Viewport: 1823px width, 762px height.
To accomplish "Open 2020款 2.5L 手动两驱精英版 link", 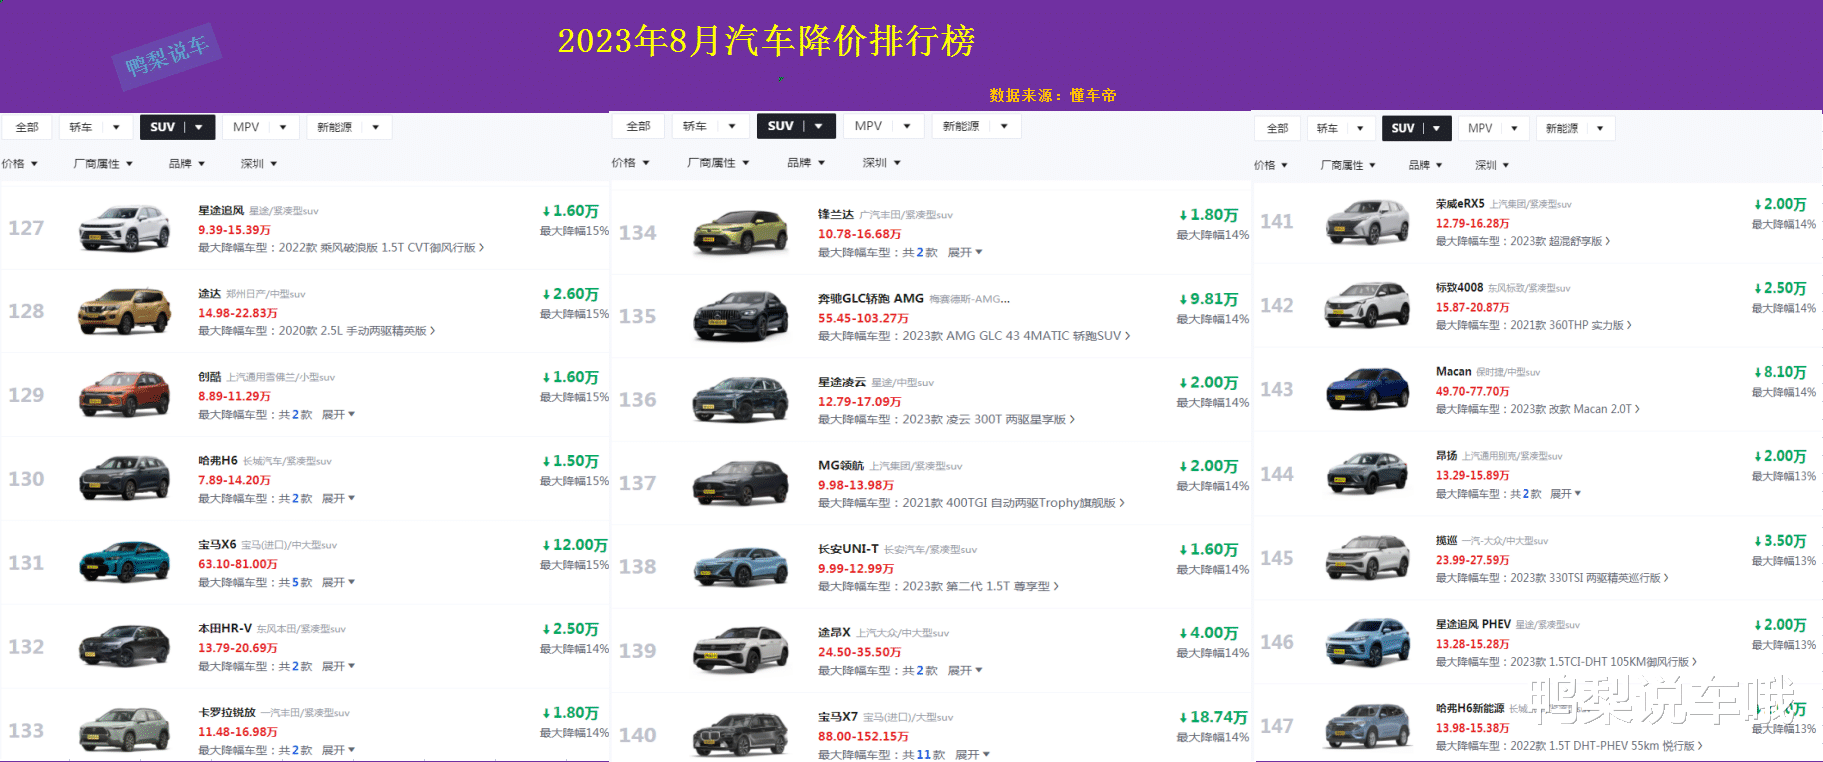I will tap(357, 330).
